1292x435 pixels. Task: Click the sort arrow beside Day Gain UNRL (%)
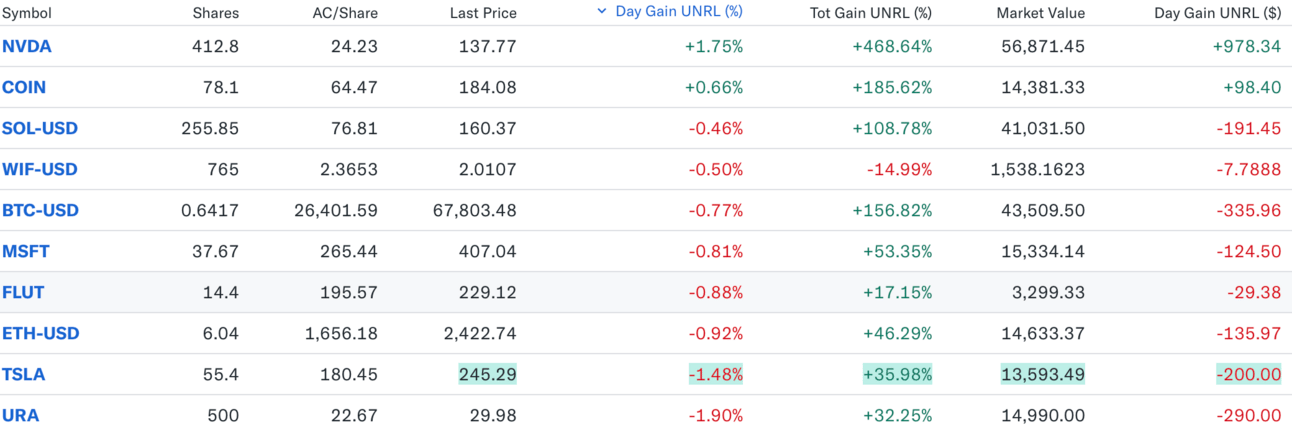601,12
